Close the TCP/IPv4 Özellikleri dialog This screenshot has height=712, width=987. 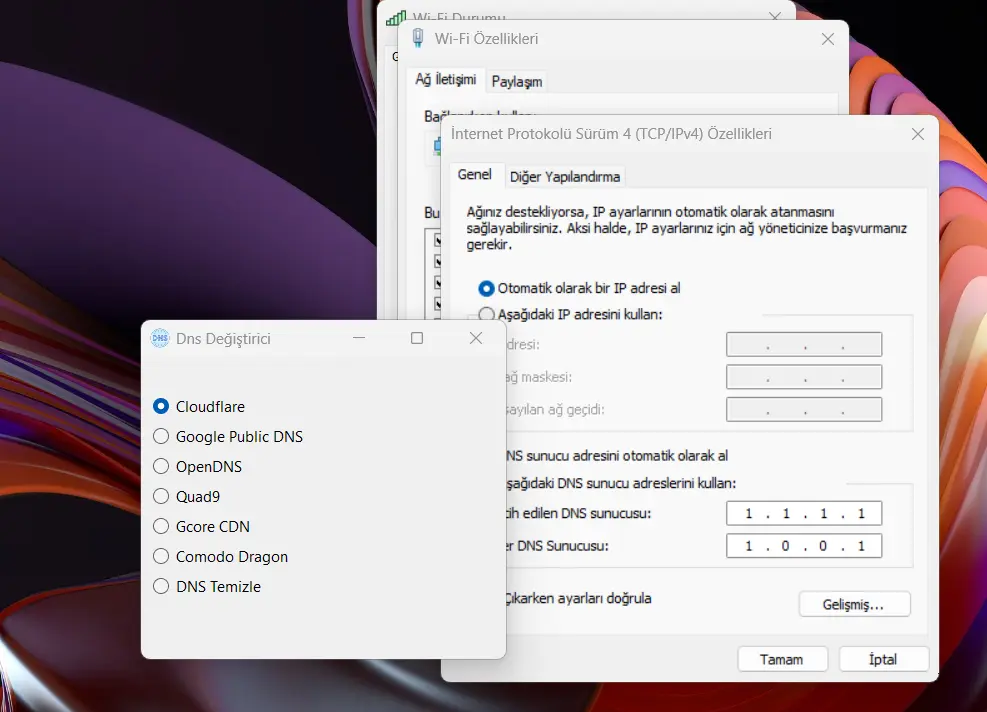[918, 134]
